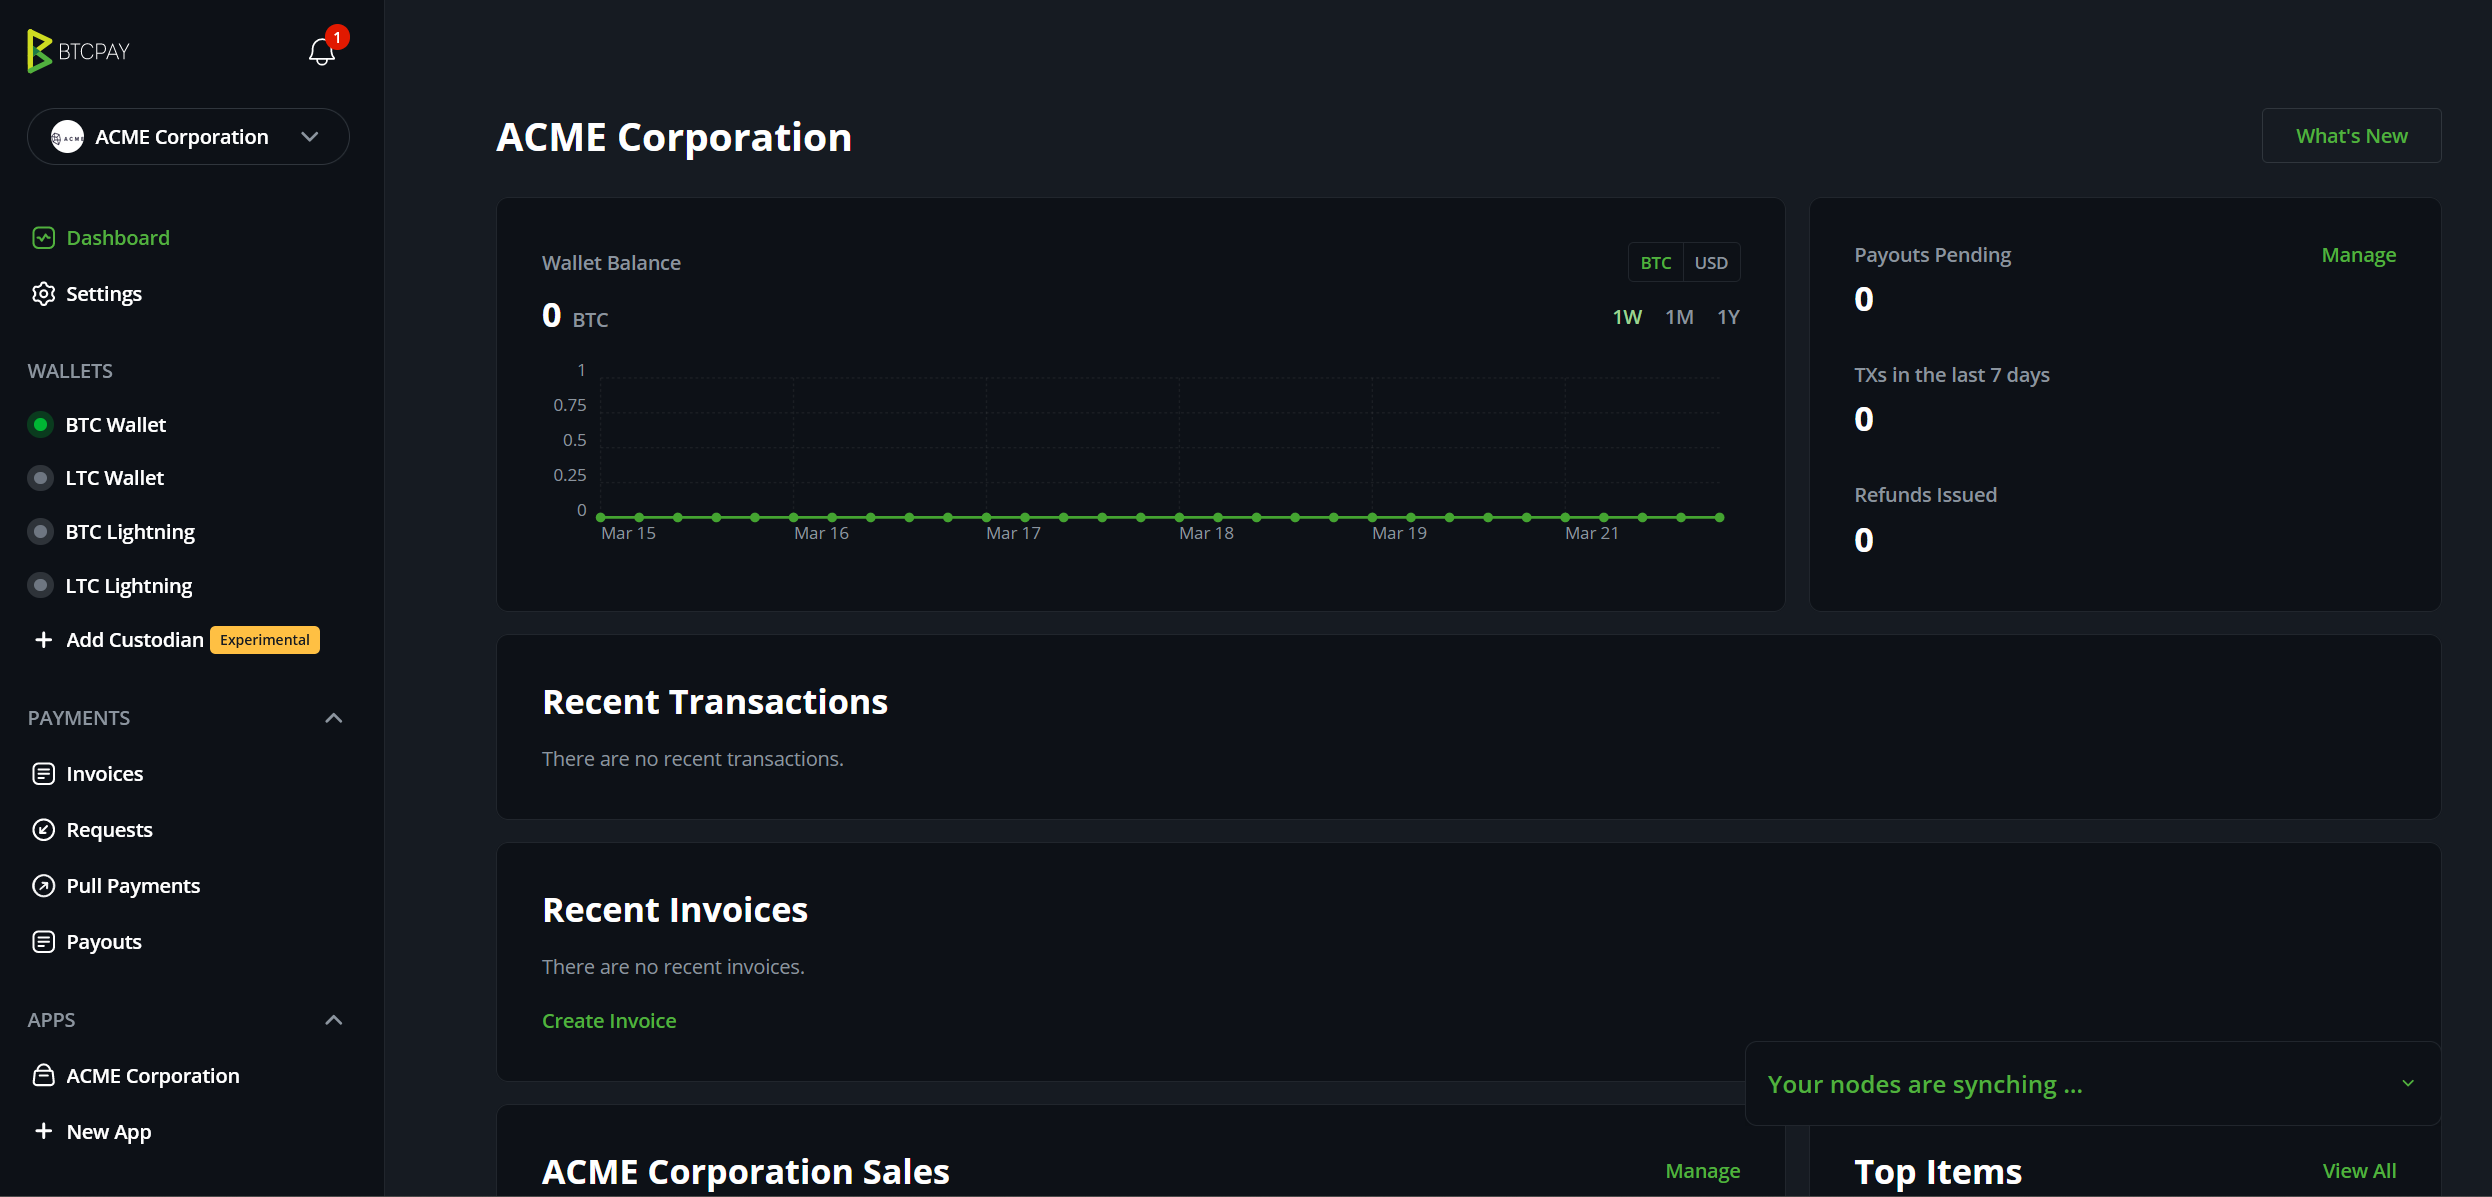The height and width of the screenshot is (1197, 2492).
Task: Open the notifications bell icon
Action: [321, 51]
